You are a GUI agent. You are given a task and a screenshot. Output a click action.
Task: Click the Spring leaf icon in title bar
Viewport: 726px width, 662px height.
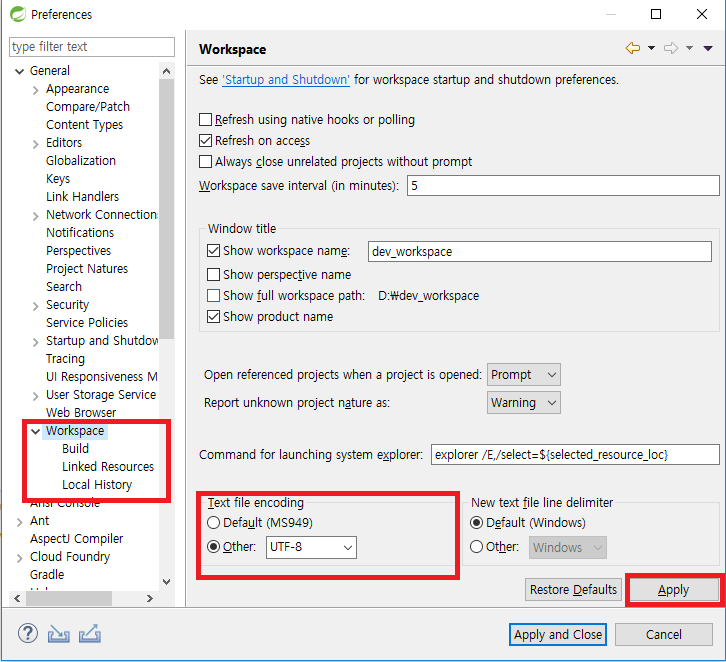18,14
